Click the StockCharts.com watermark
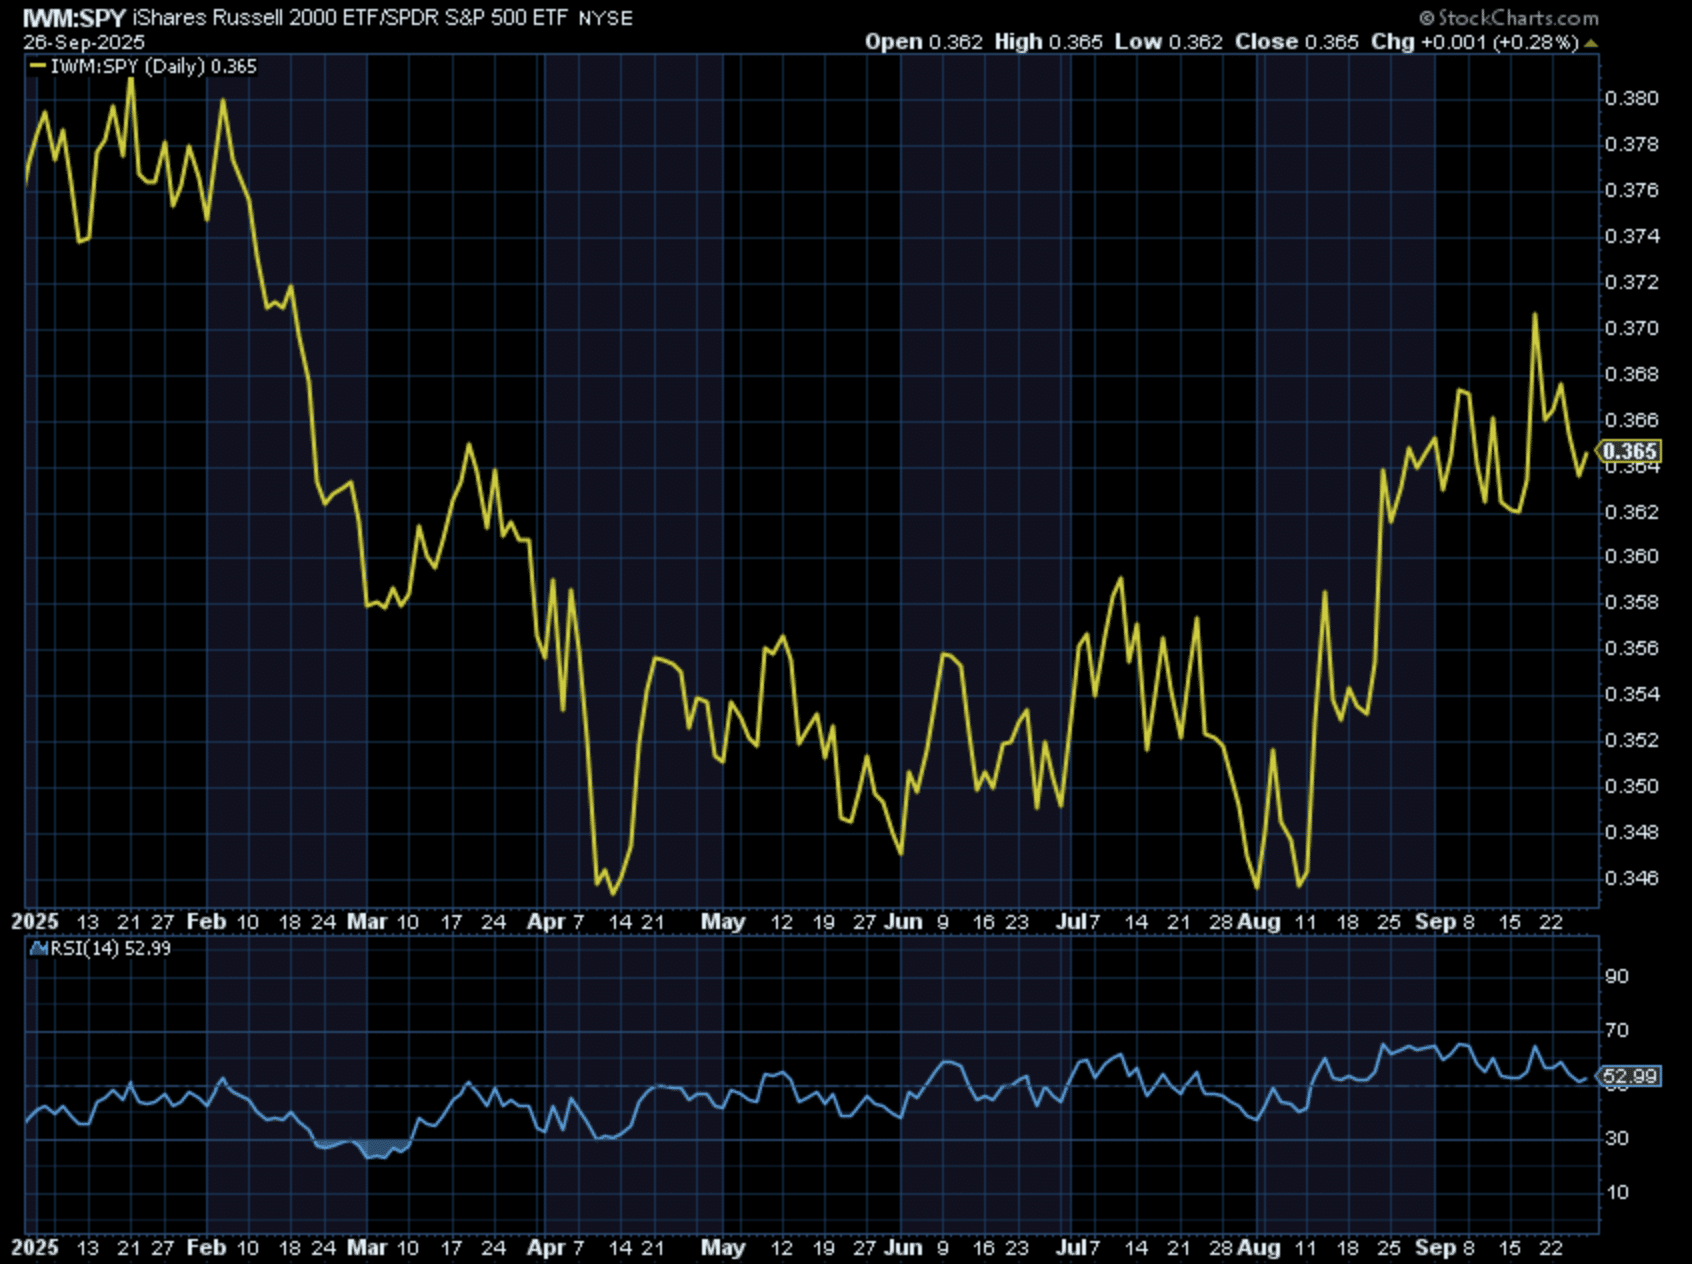Screen dimensions: 1698x1264 [x=1508, y=18]
